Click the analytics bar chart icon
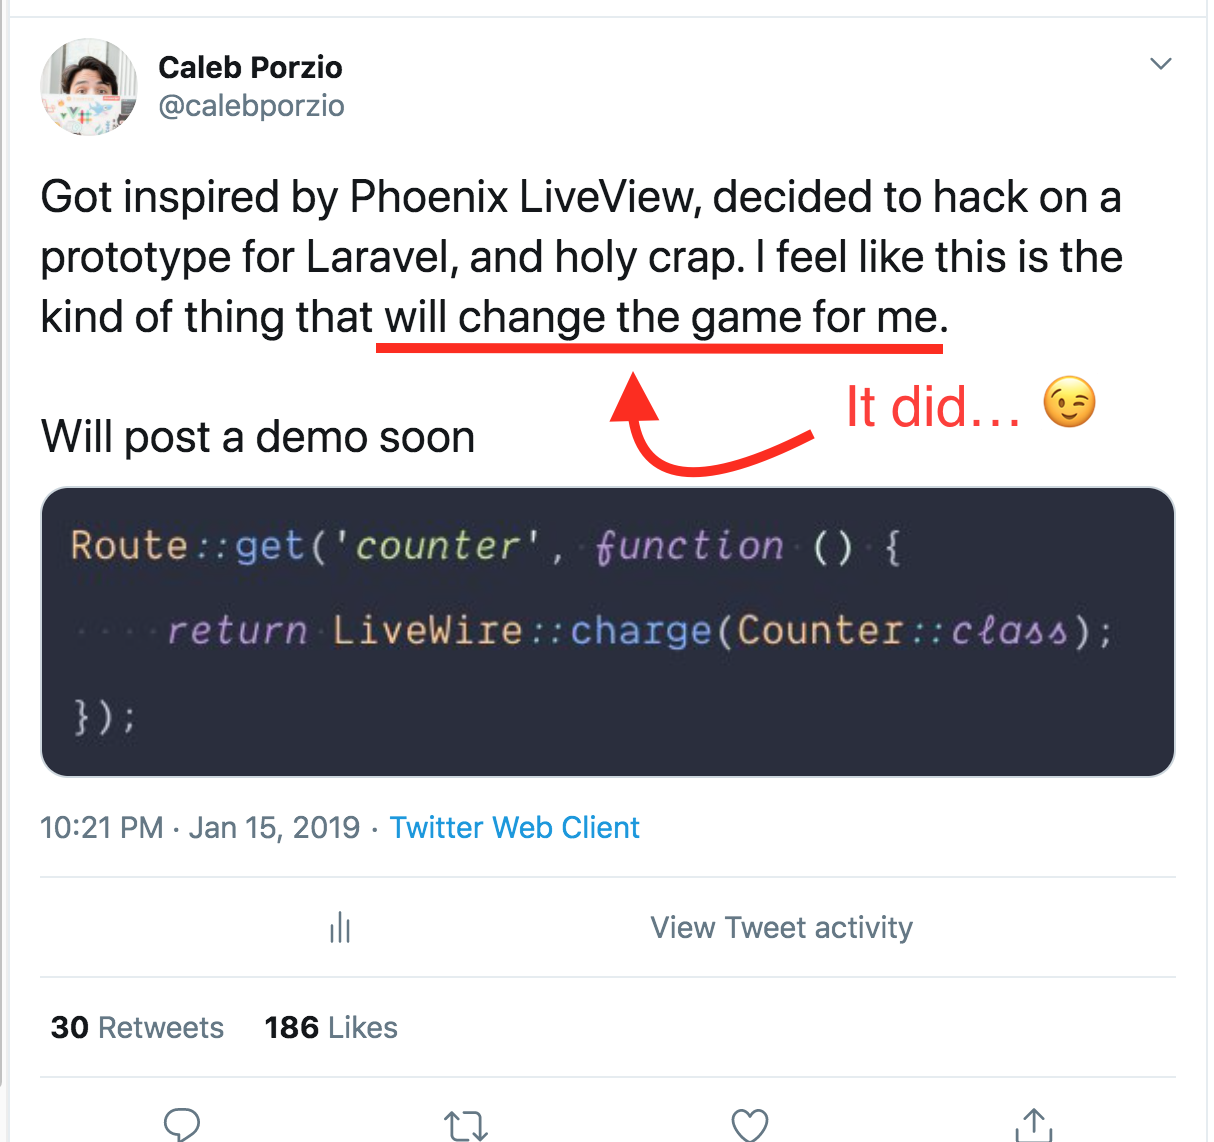The height and width of the screenshot is (1142, 1214). tap(339, 927)
